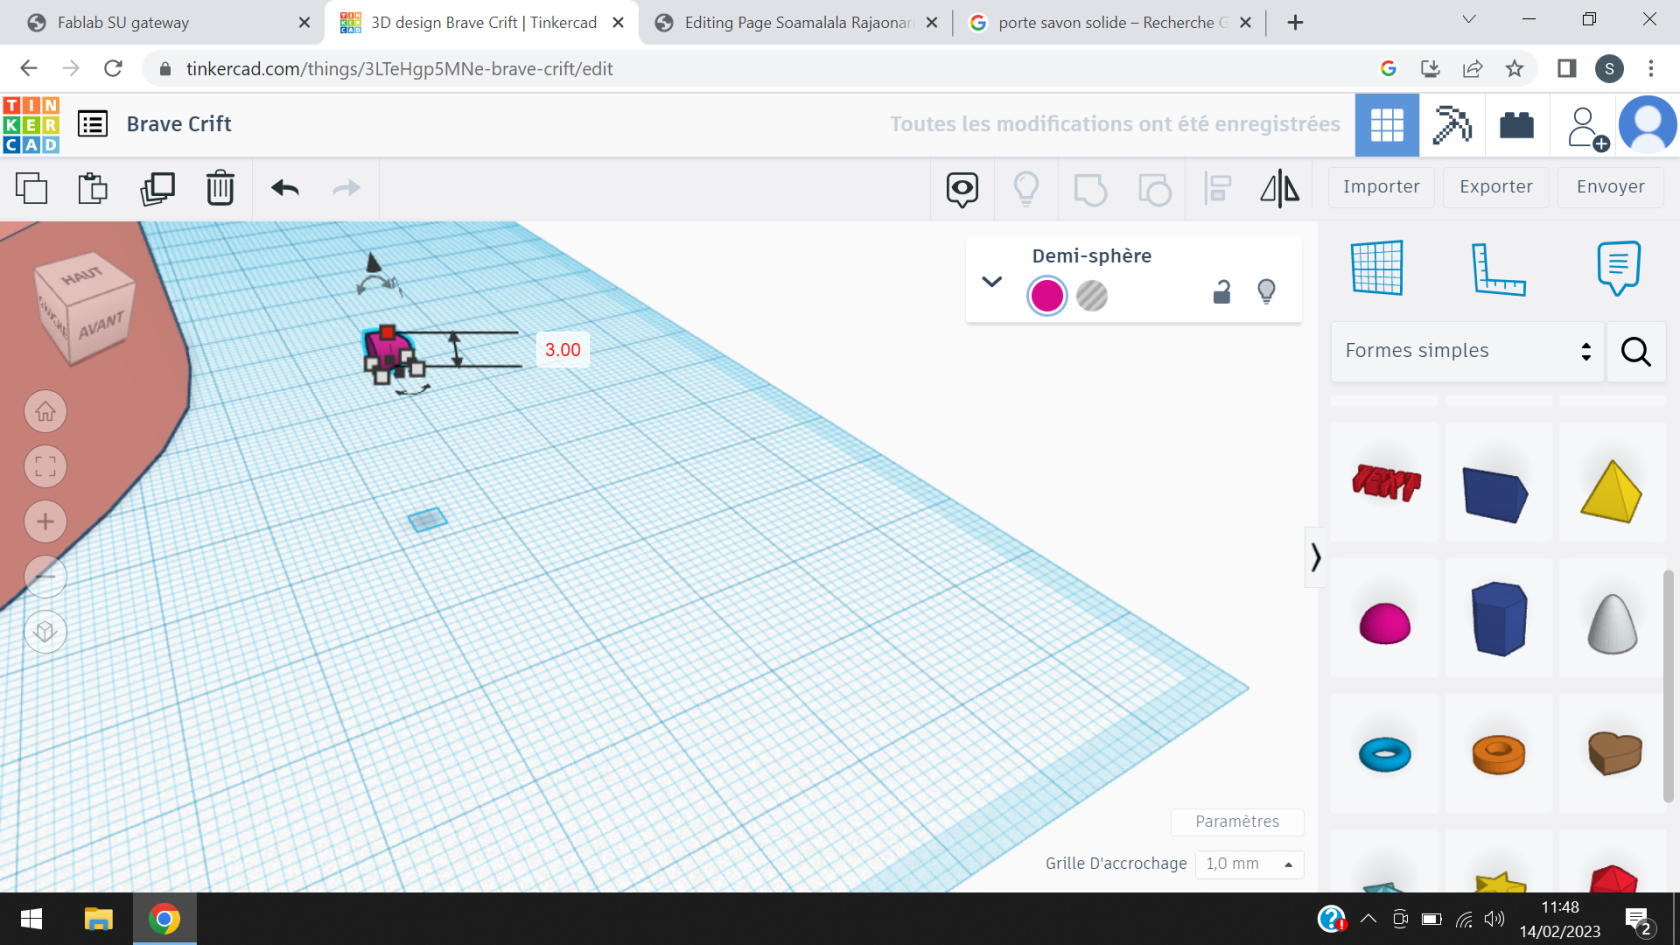Bookmark this page with star icon
The image size is (1680, 945).
[1514, 69]
